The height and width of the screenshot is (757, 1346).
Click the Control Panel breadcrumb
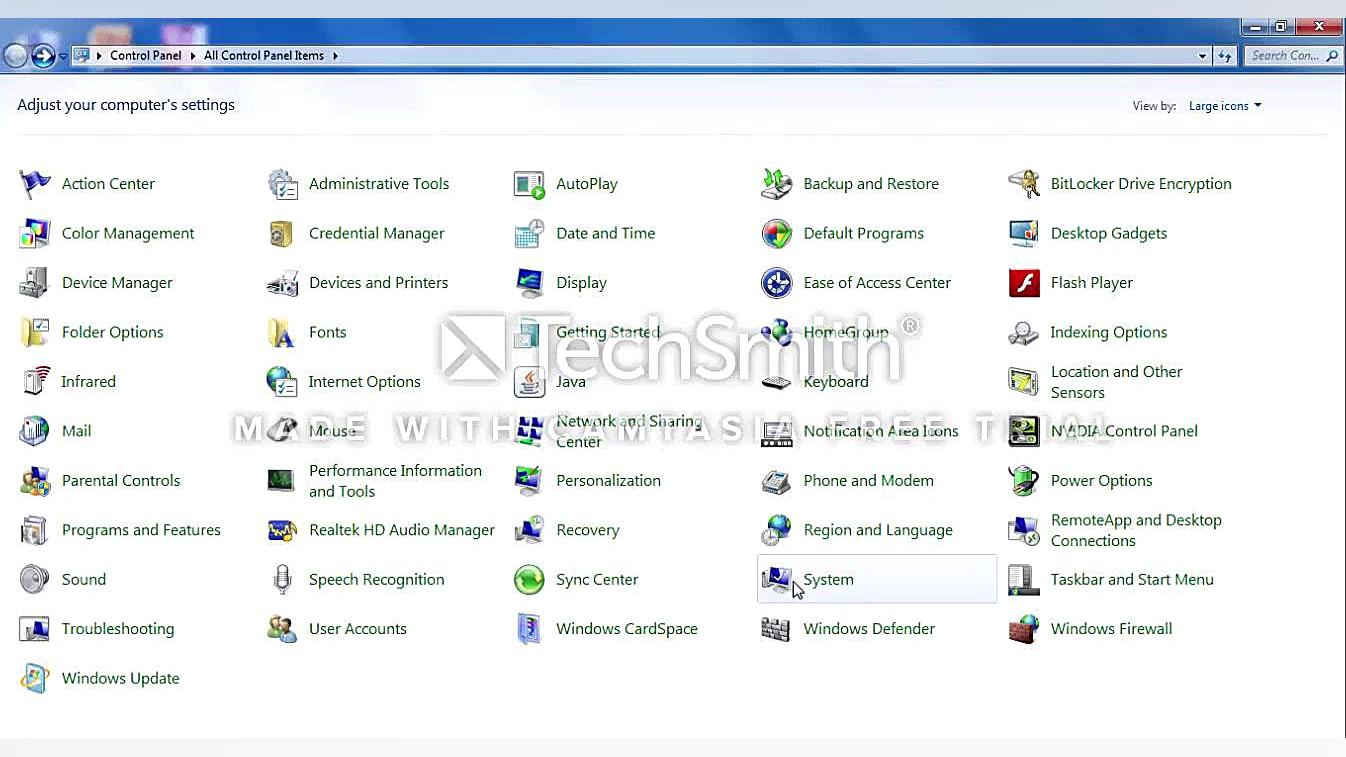[x=146, y=56]
